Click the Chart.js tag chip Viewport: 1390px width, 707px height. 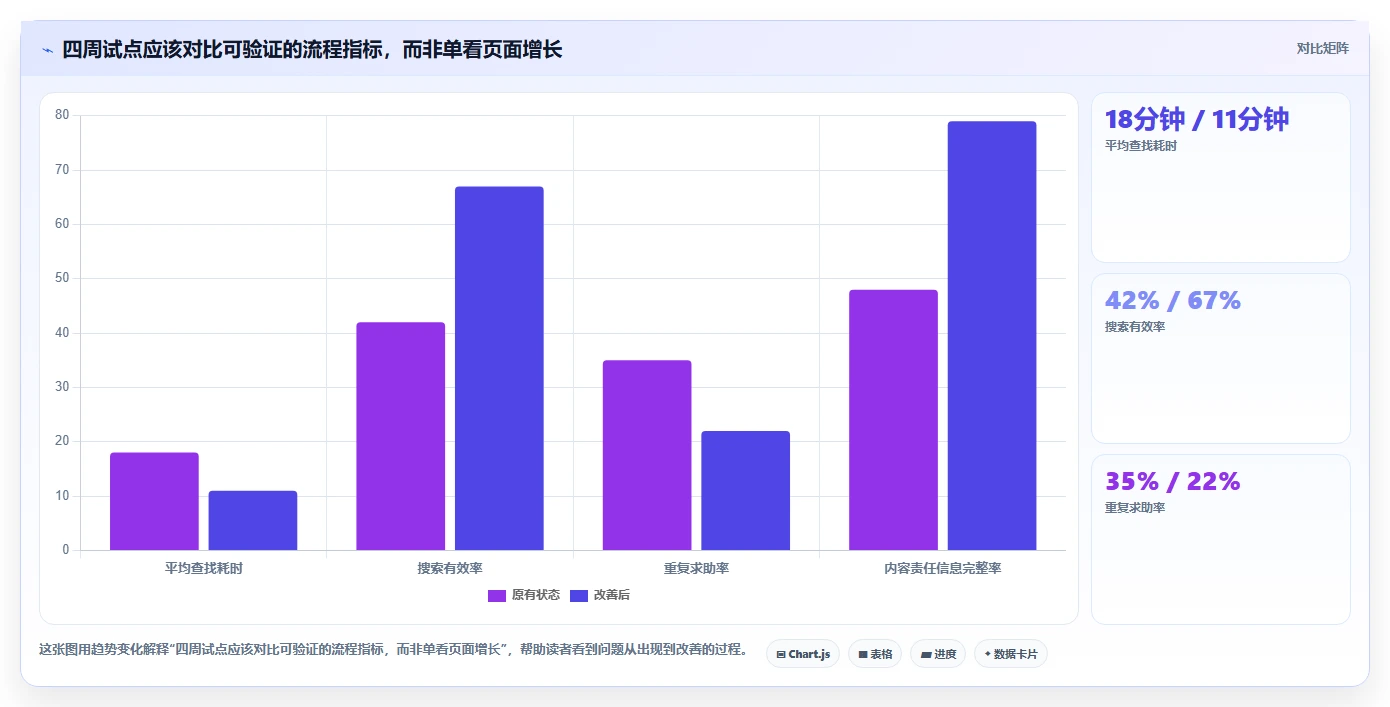coord(803,654)
